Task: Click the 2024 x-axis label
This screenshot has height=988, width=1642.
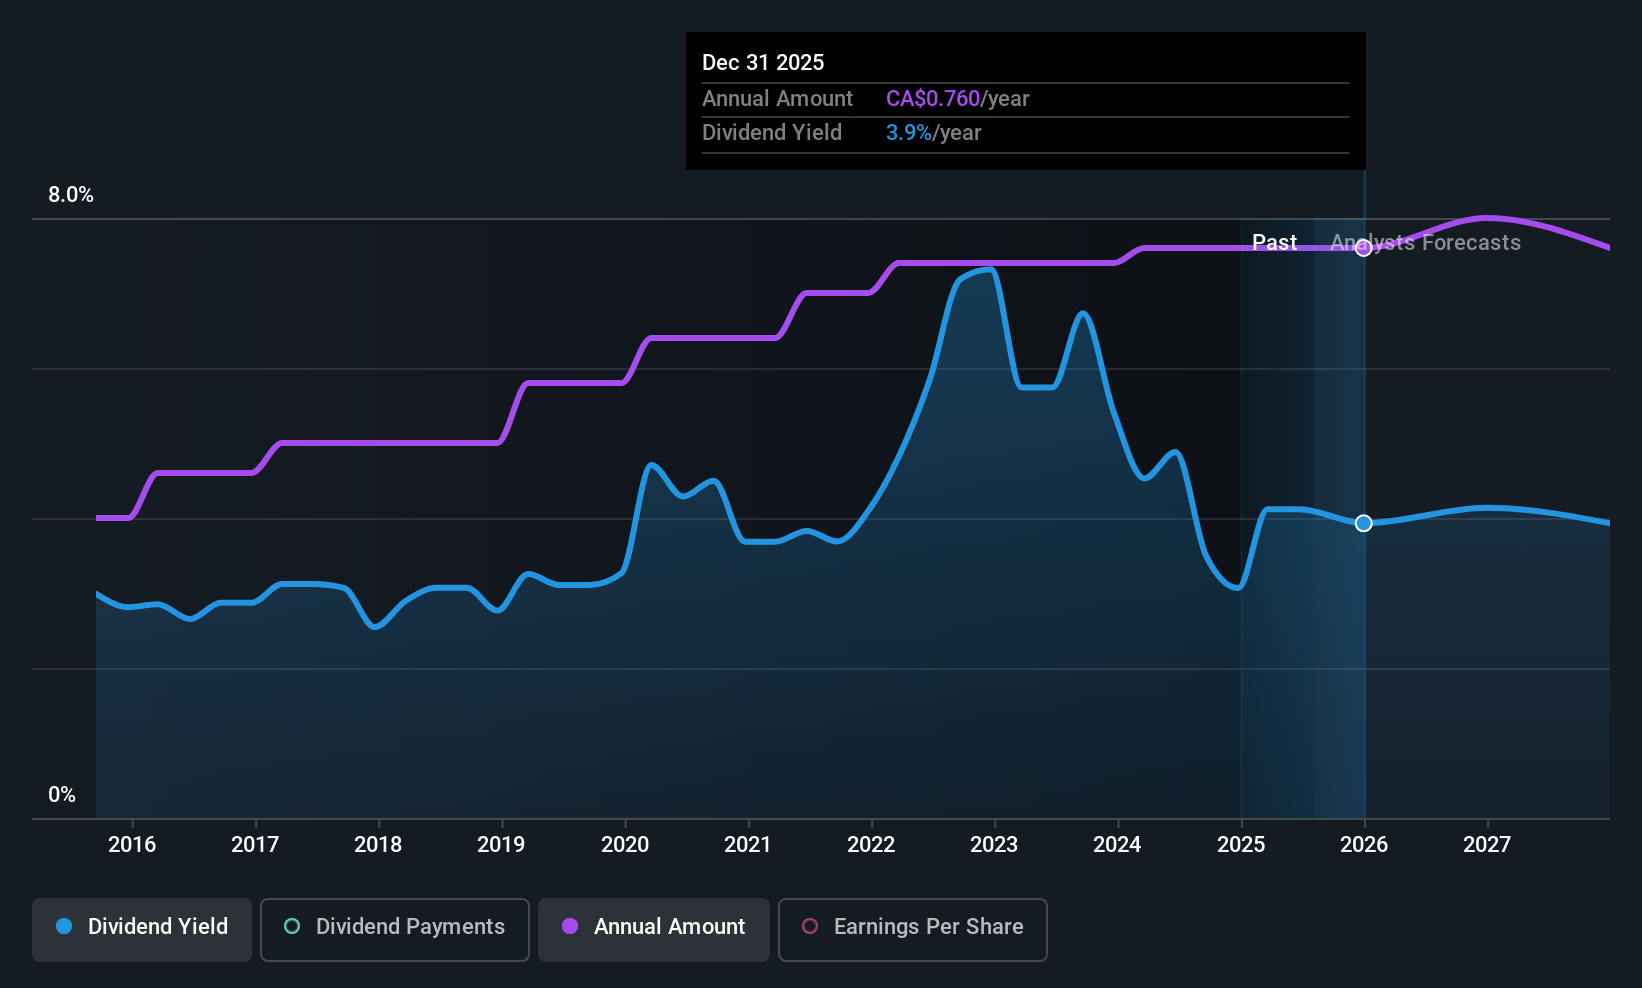Action: (x=1117, y=844)
